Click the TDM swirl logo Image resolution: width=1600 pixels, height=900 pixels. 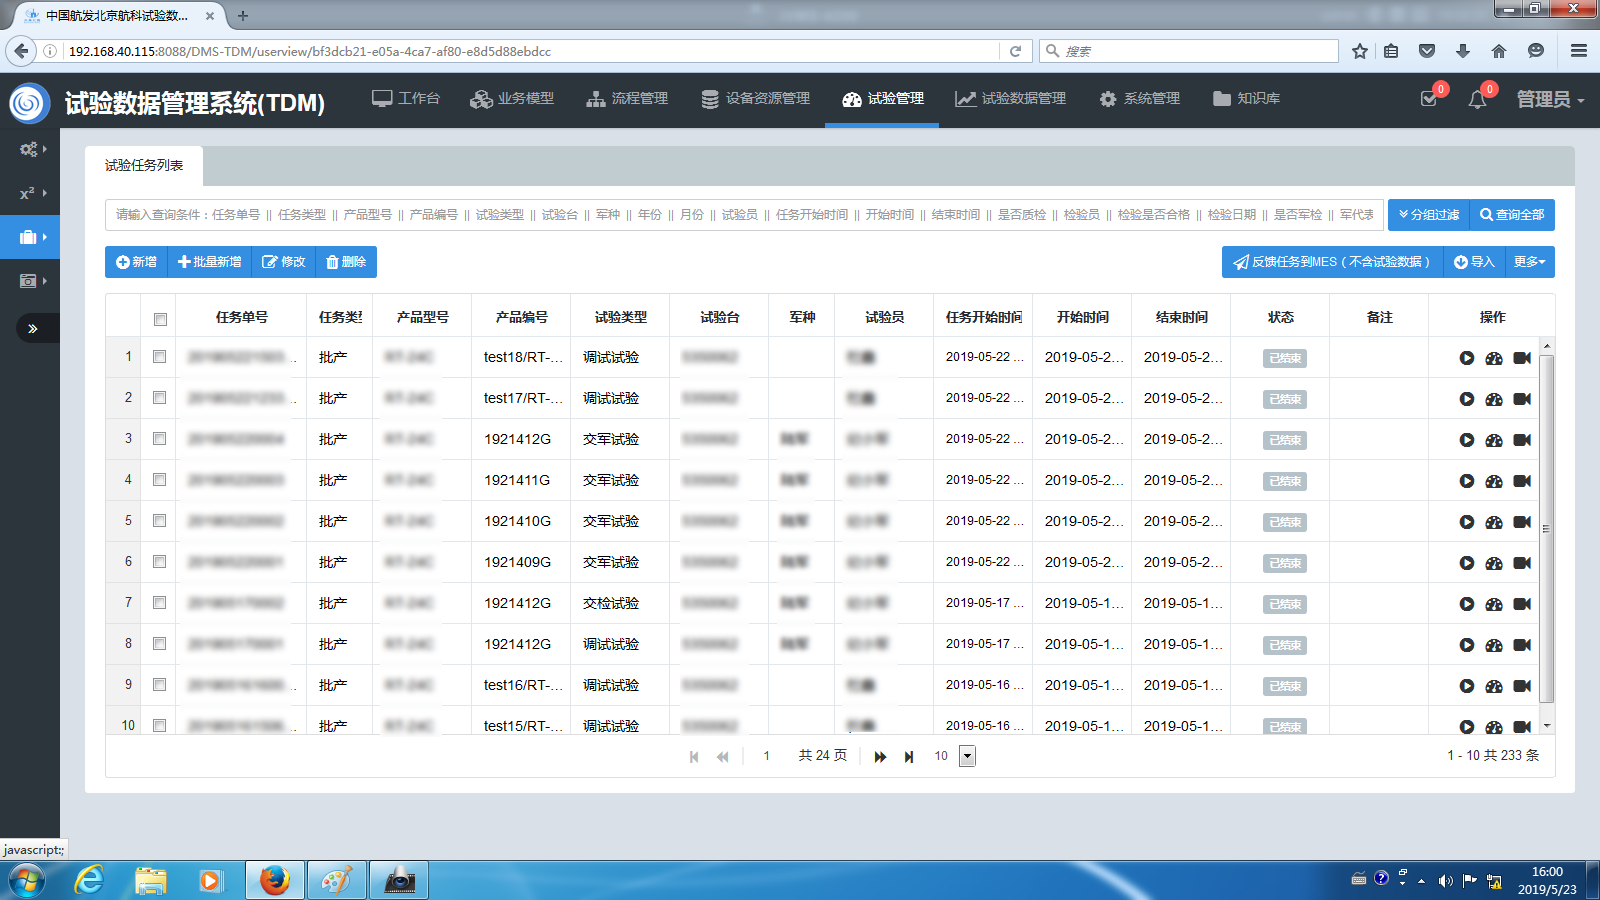click(29, 103)
